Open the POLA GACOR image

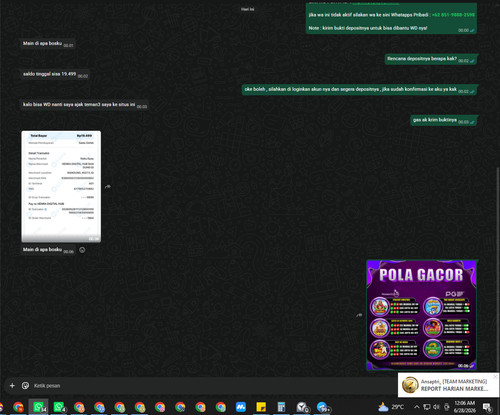click(421, 315)
